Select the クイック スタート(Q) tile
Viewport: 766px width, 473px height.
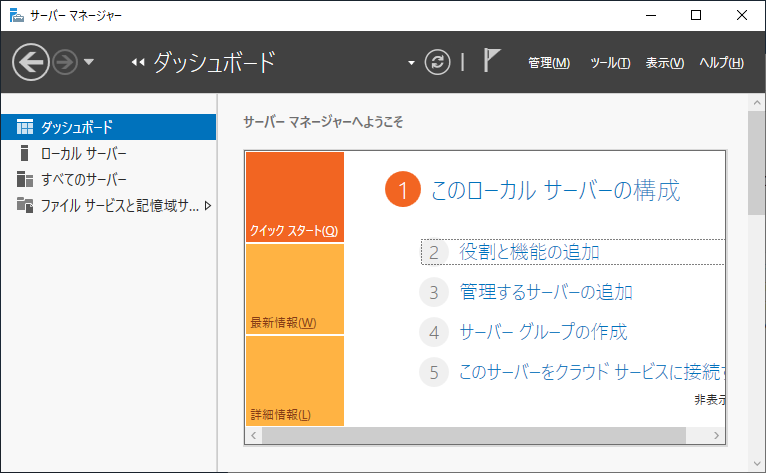click(x=294, y=197)
